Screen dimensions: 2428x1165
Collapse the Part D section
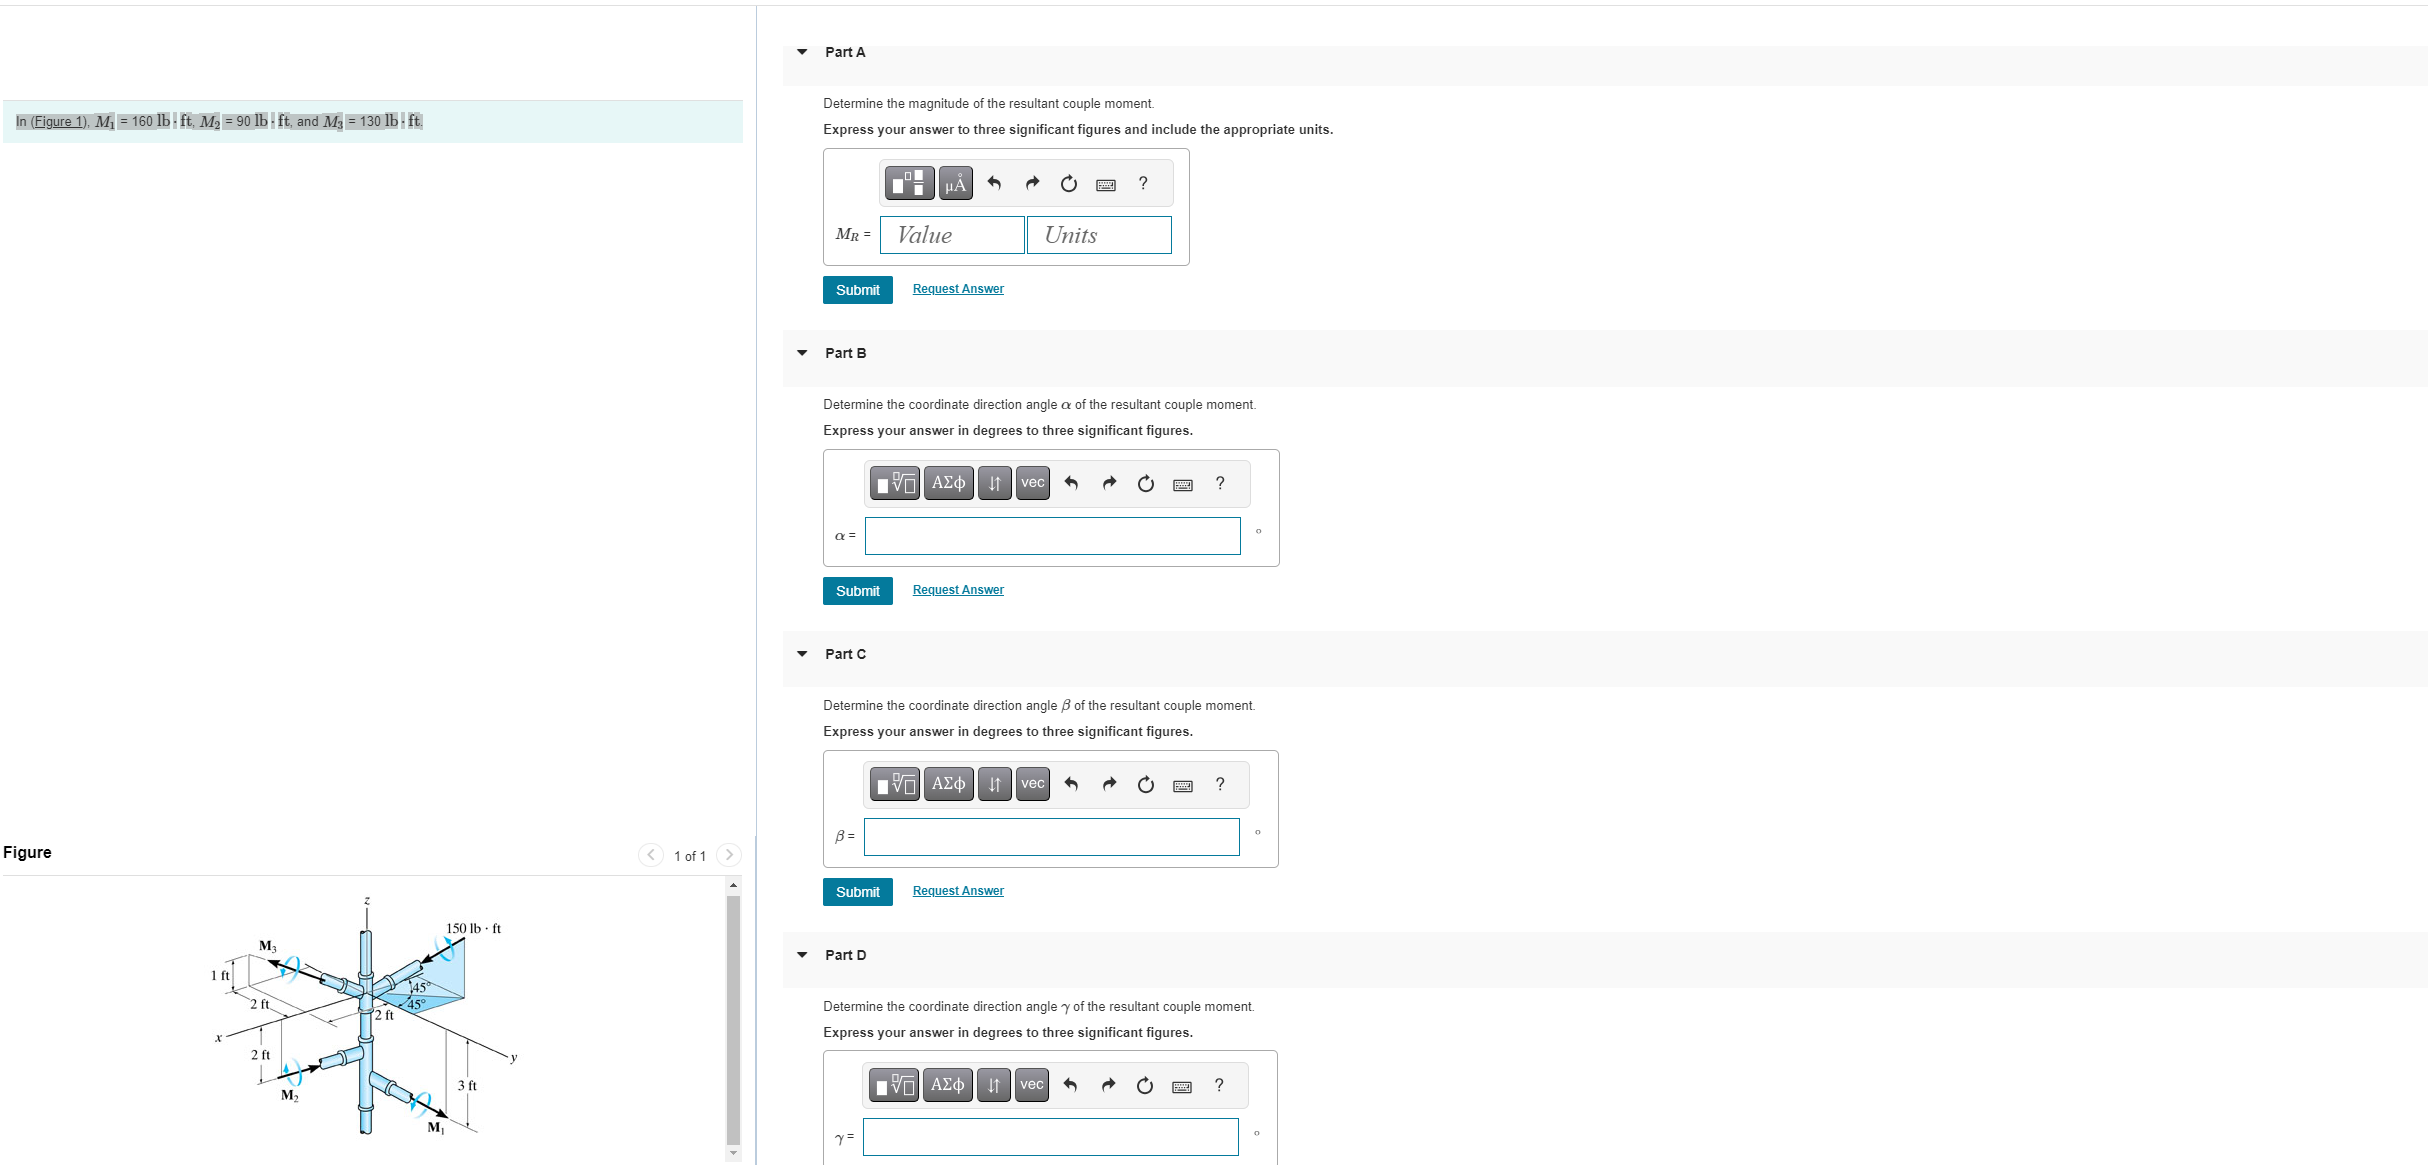(x=802, y=955)
